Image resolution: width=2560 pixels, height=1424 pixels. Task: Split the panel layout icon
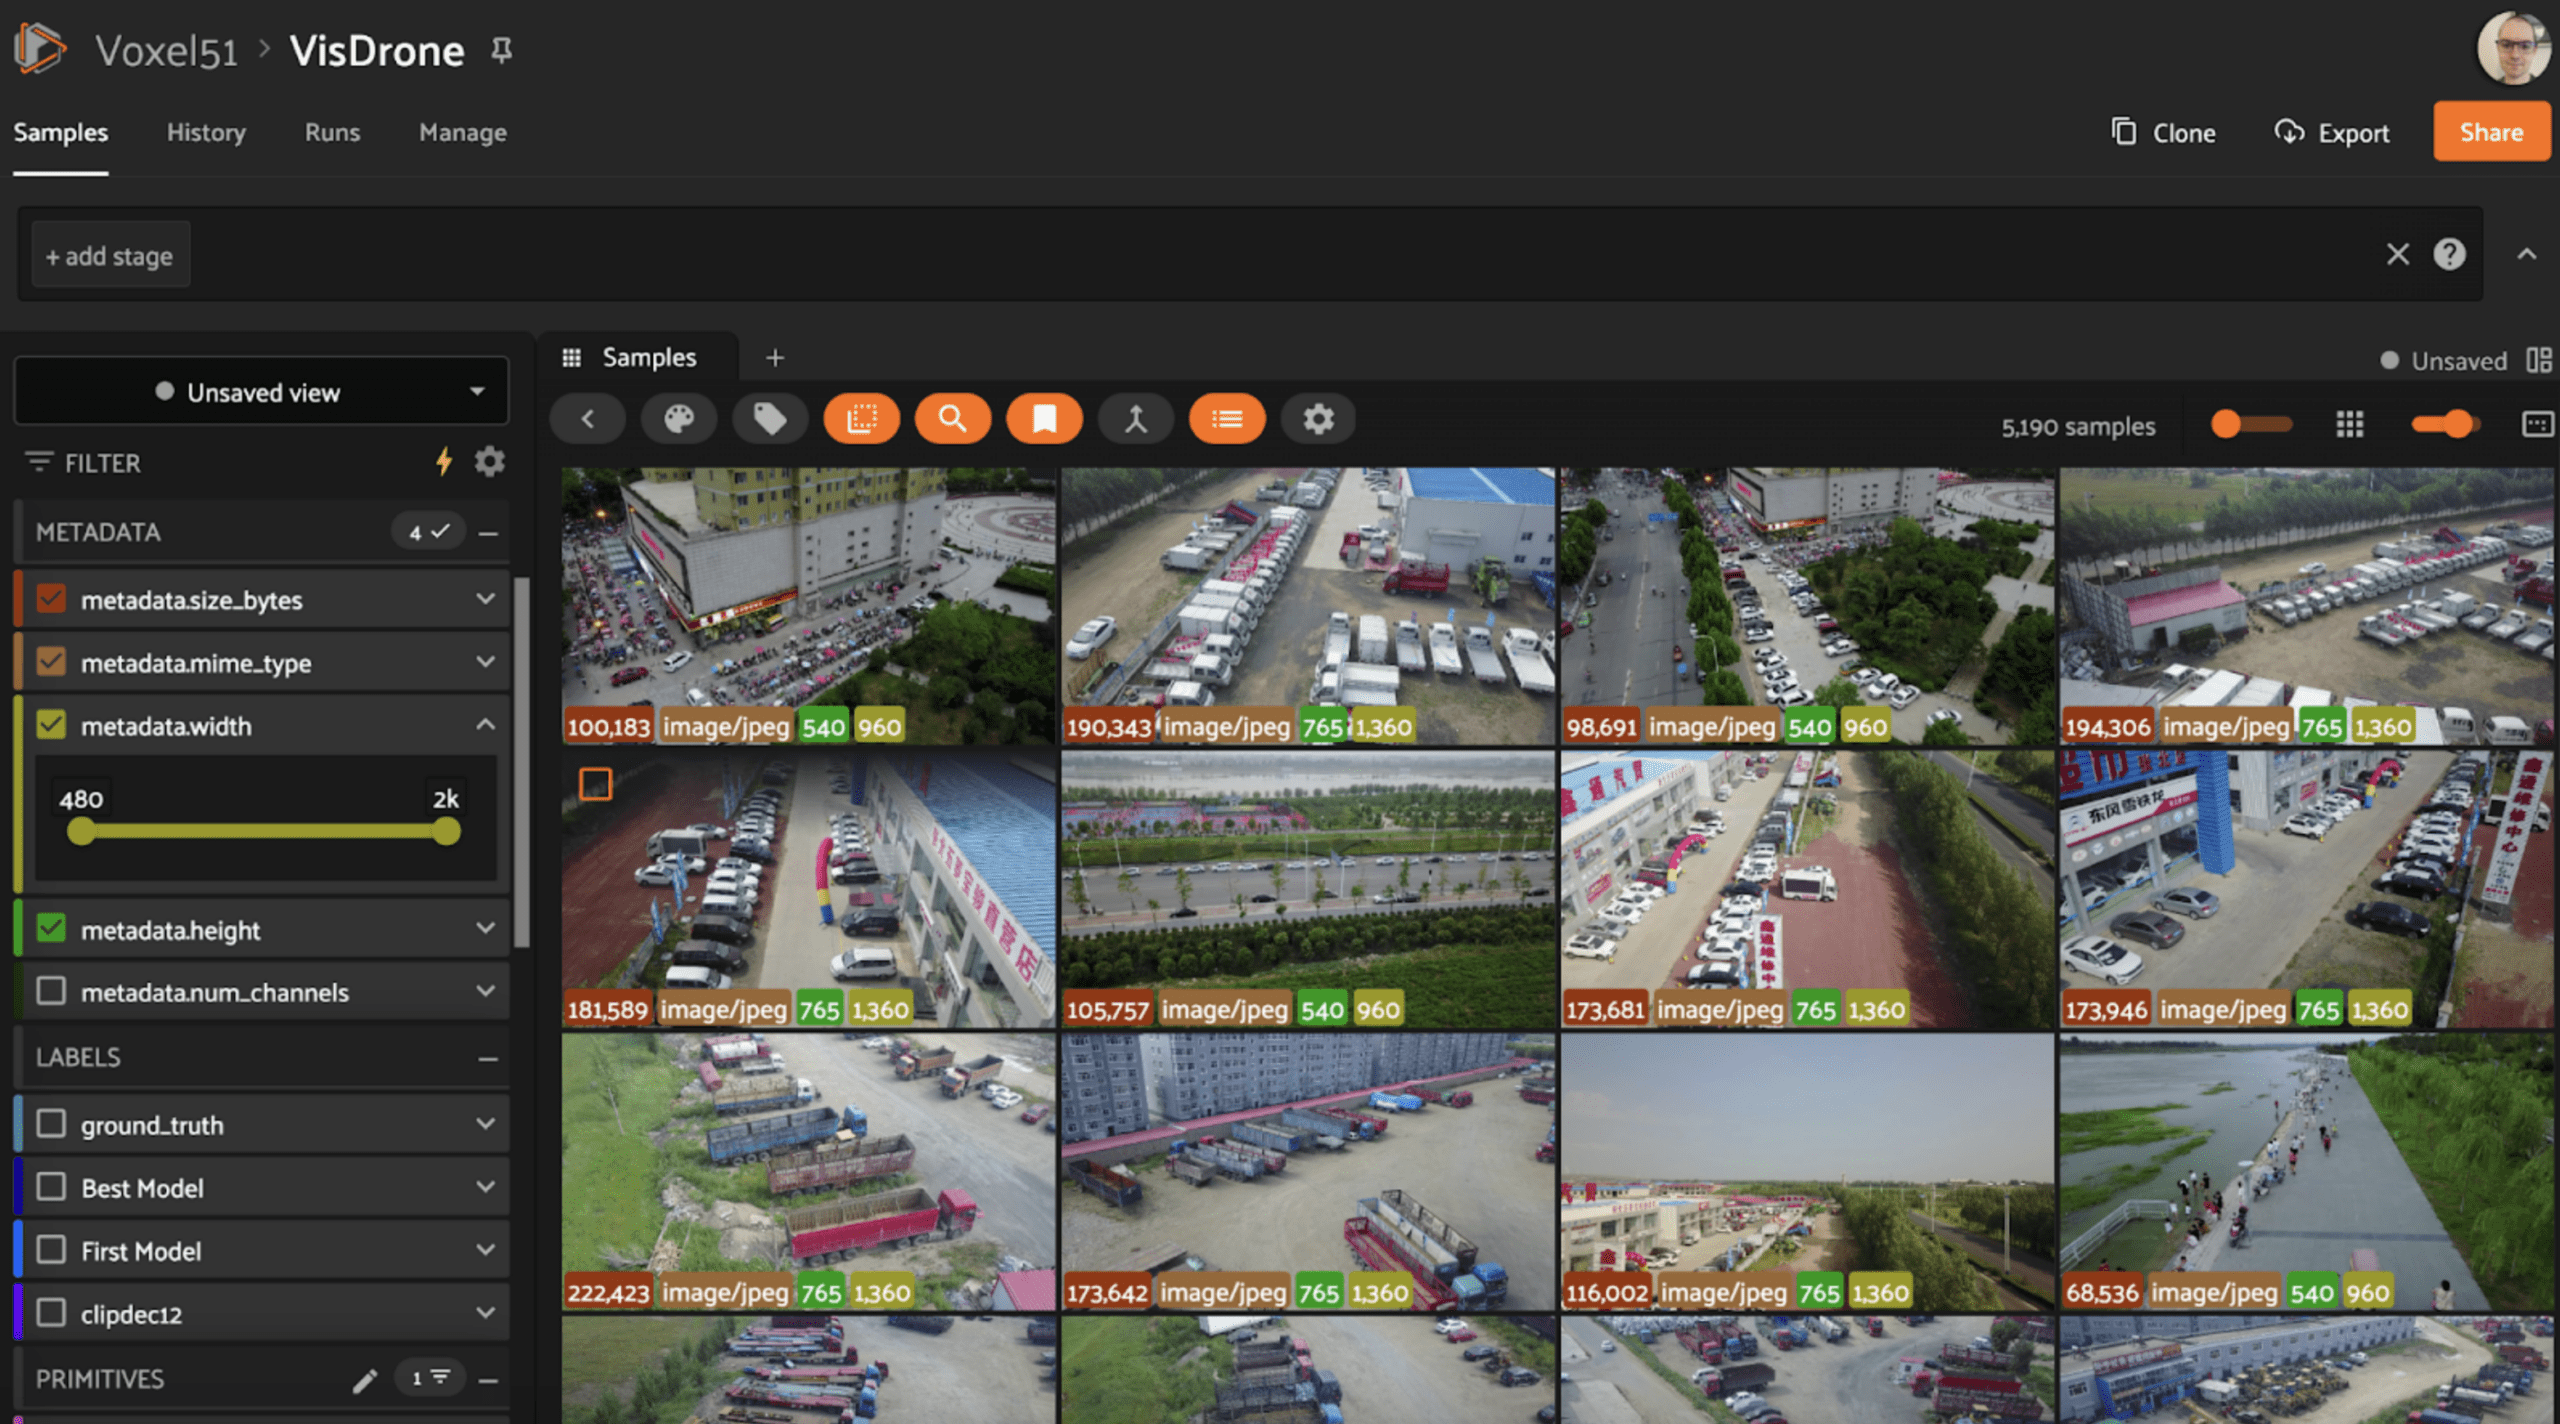[2539, 360]
